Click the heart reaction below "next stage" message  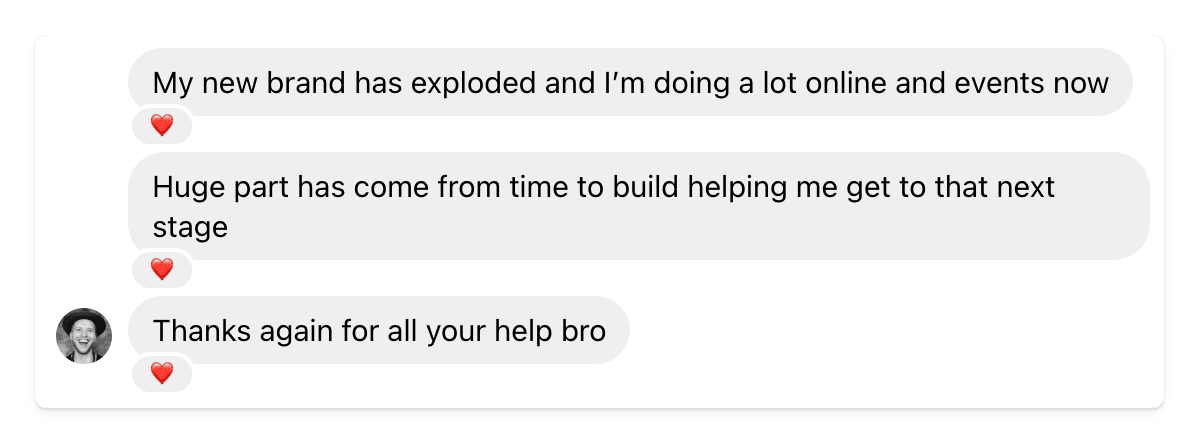click(162, 269)
